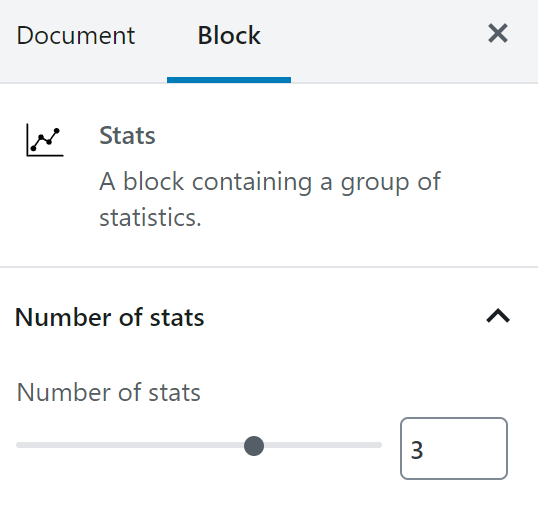
Task: Click the far right end of the slider track
Action: 380,445
